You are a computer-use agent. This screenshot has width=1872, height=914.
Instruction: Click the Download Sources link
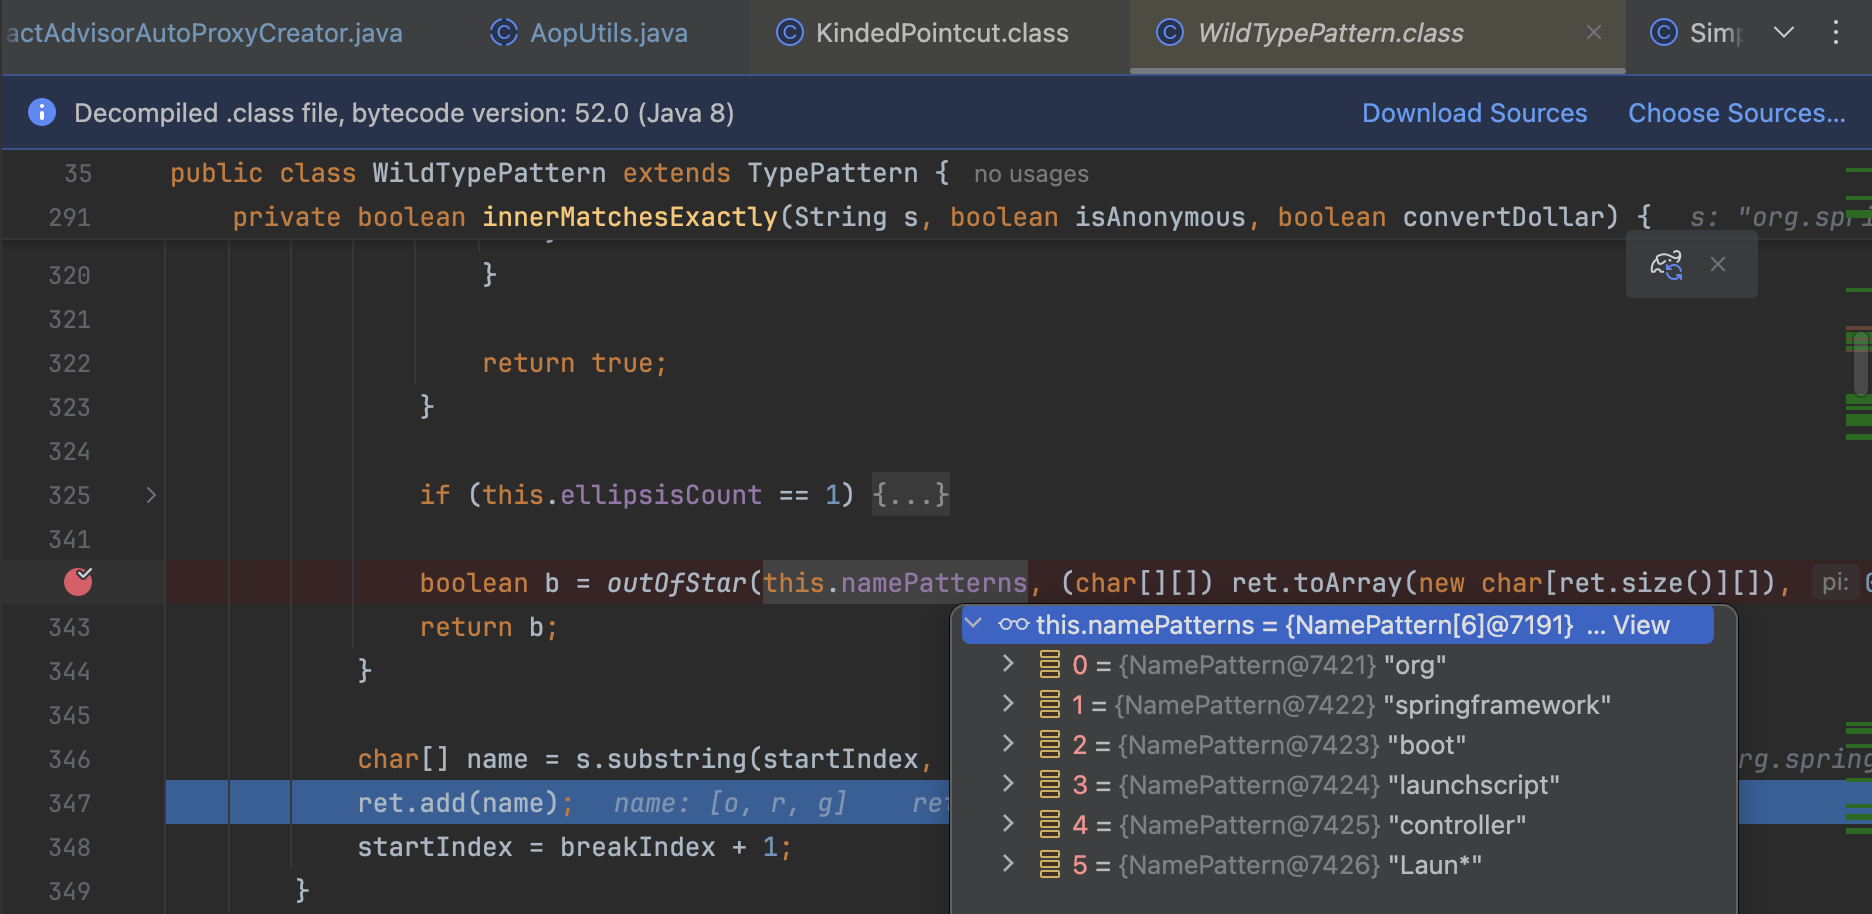coord(1474,113)
